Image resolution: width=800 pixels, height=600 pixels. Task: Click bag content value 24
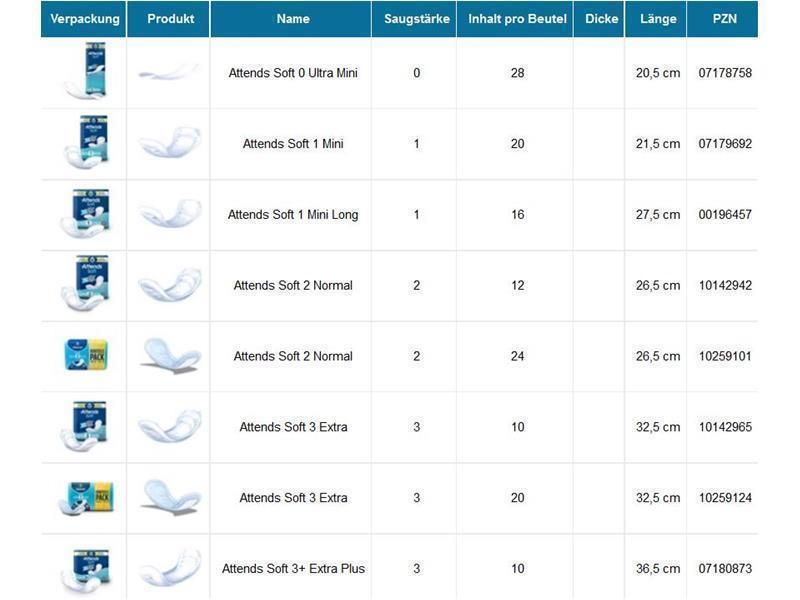click(x=517, y=356)
